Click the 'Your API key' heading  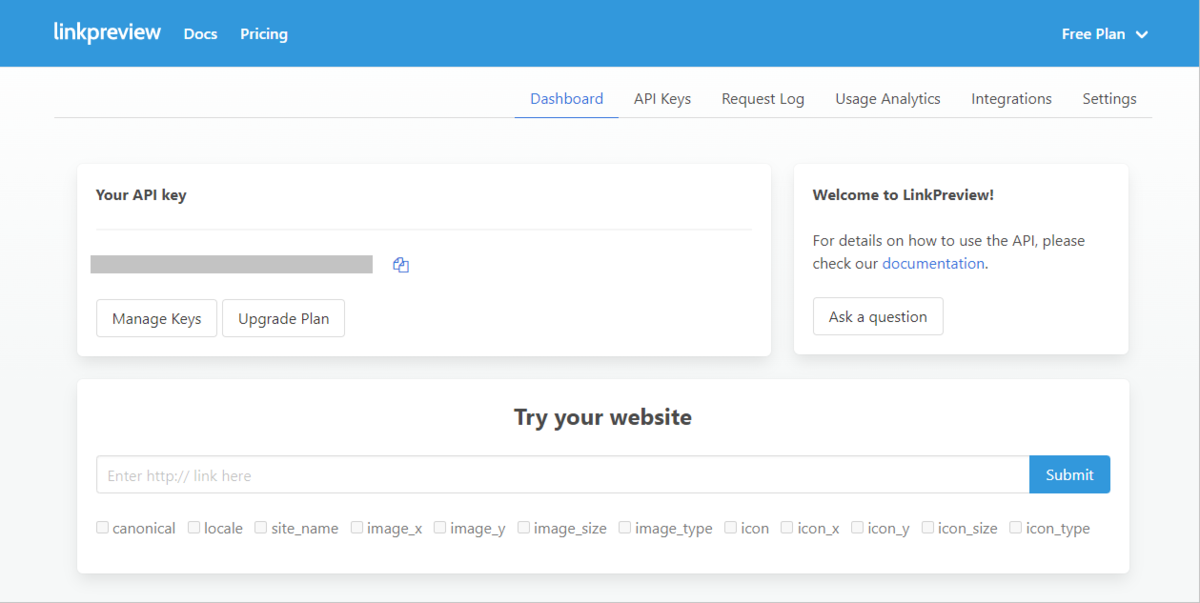click(141, 195)
